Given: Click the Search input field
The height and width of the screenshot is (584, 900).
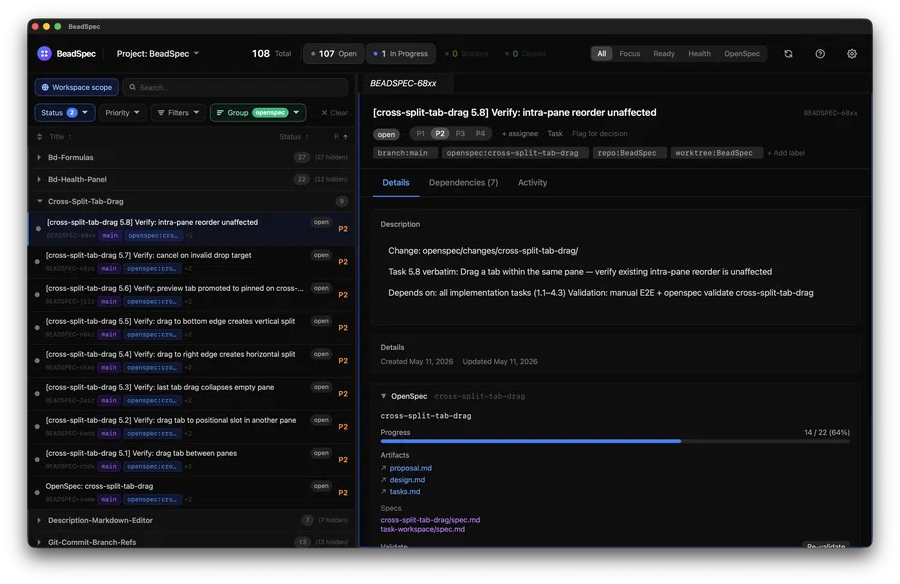Looking at the screenshot, I should (235, 87).
